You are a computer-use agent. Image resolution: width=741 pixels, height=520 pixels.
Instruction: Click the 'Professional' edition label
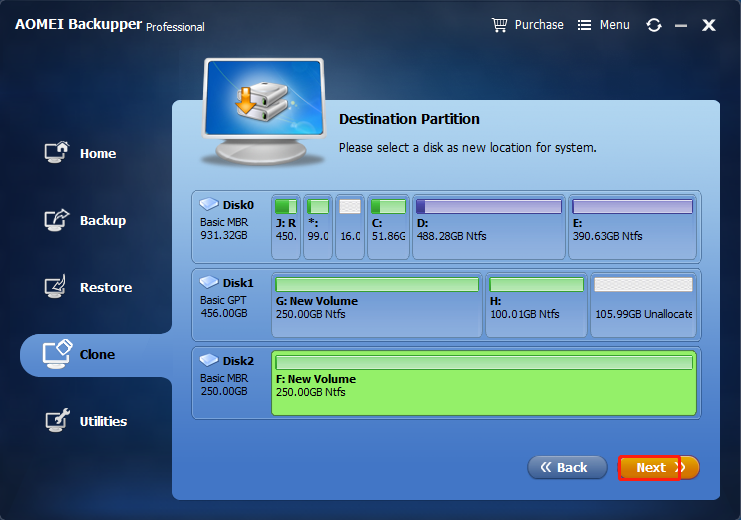click(x=175, y=27)
